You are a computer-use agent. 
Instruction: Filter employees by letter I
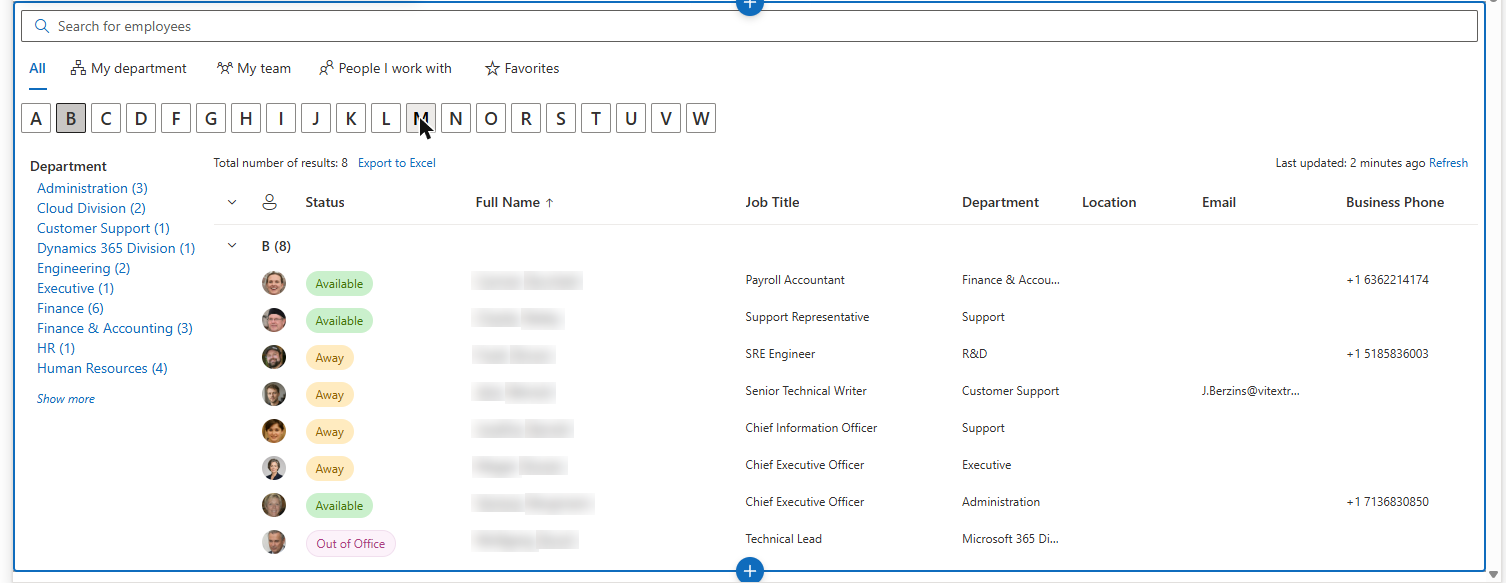tap(281, 119)
